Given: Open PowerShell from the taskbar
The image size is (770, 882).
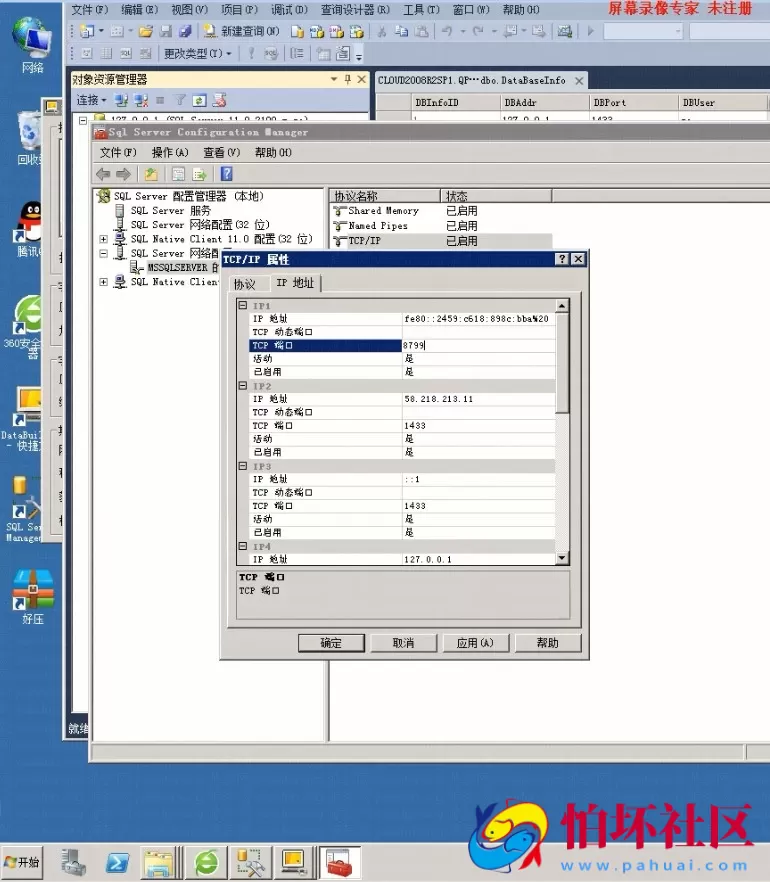Looking at the screenshot, I should (118, 860).
